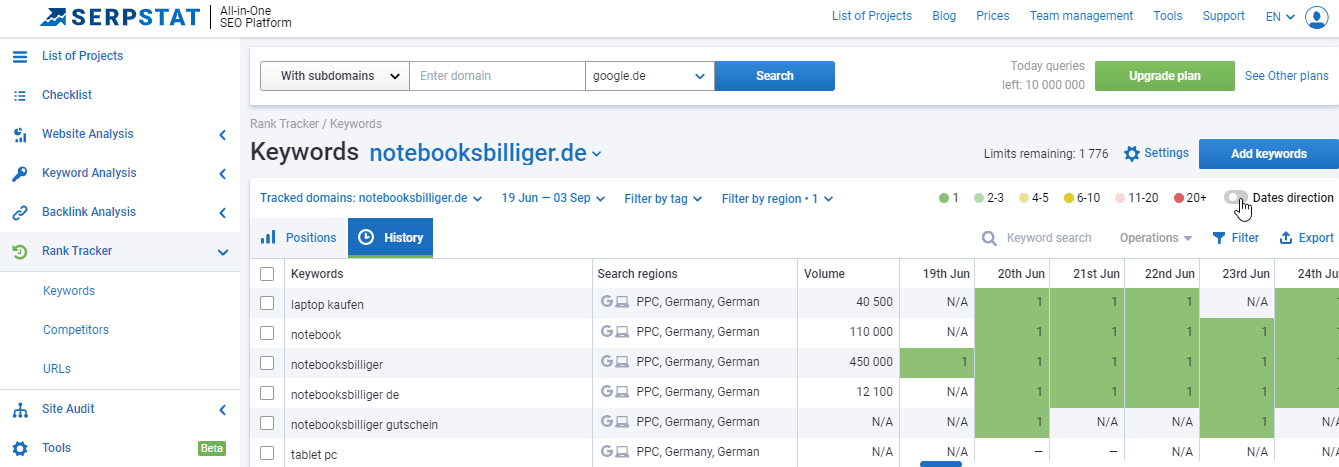This screenshot has height=467, width=1339.
Task: Click the History clock icon
Action: (366, 237)
